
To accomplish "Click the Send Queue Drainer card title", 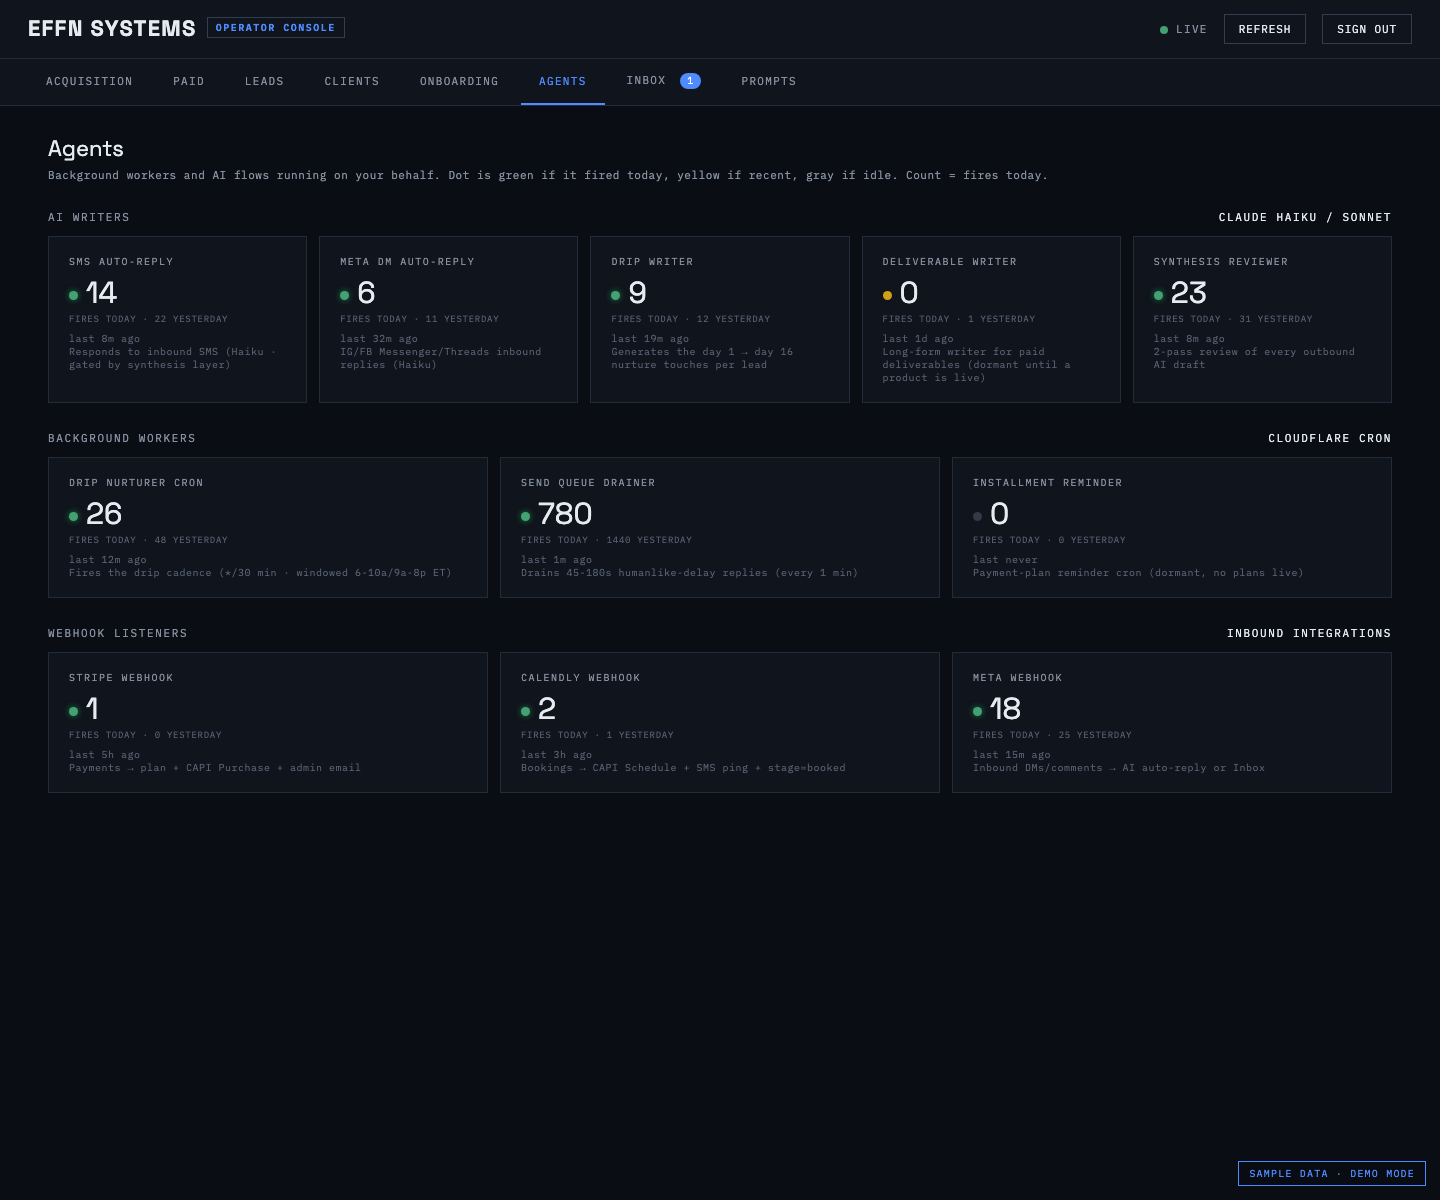I will (x=588, y=483).
